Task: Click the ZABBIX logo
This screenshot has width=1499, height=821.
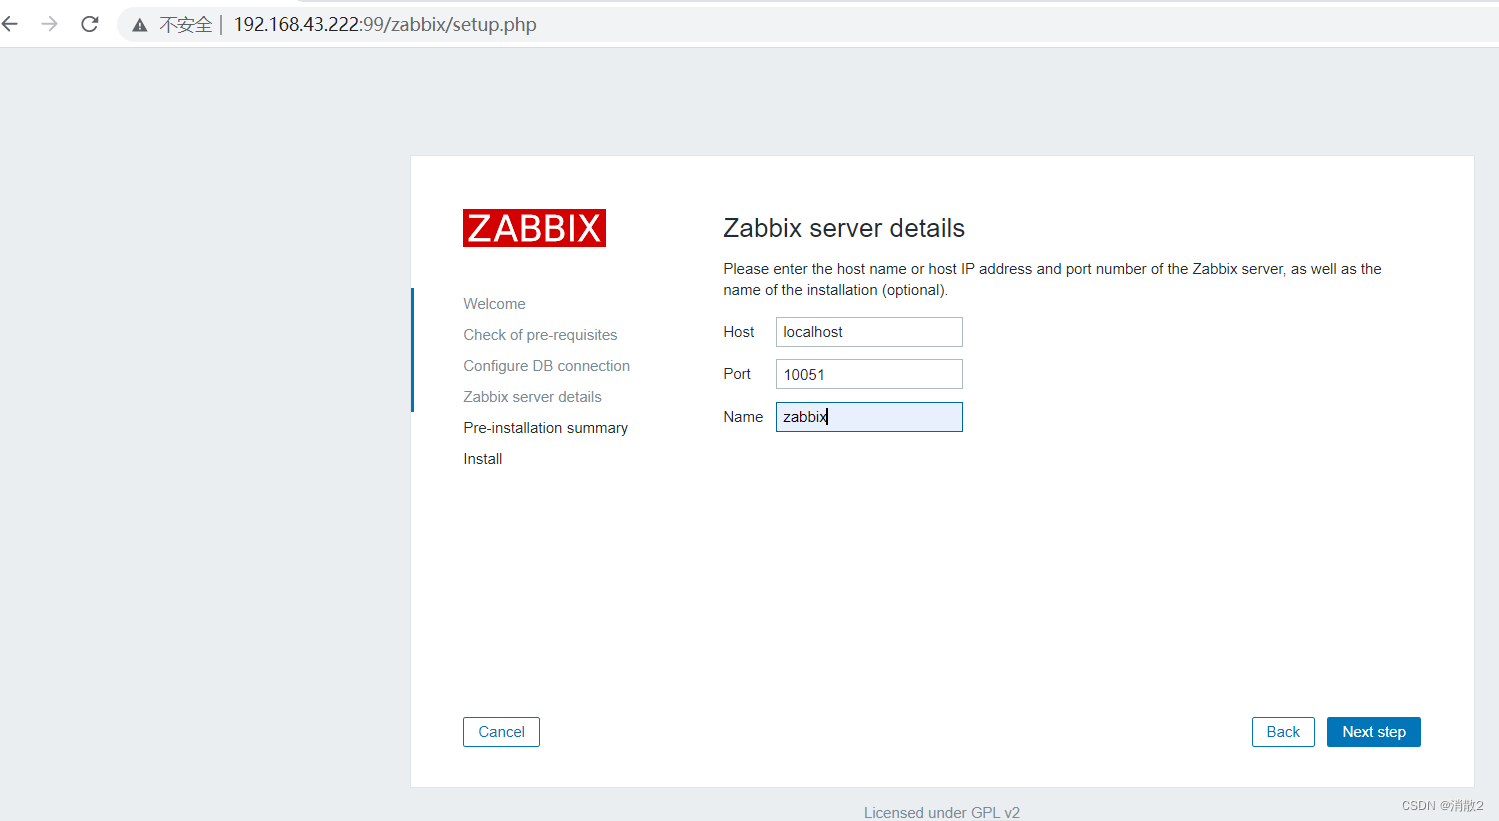Action: (534, 228)
